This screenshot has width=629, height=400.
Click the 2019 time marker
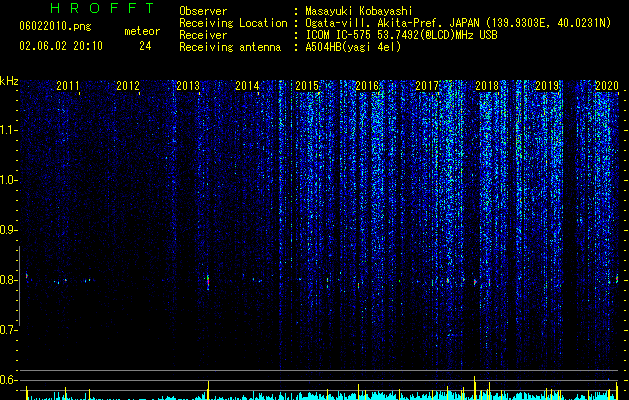tap(547, 86)
